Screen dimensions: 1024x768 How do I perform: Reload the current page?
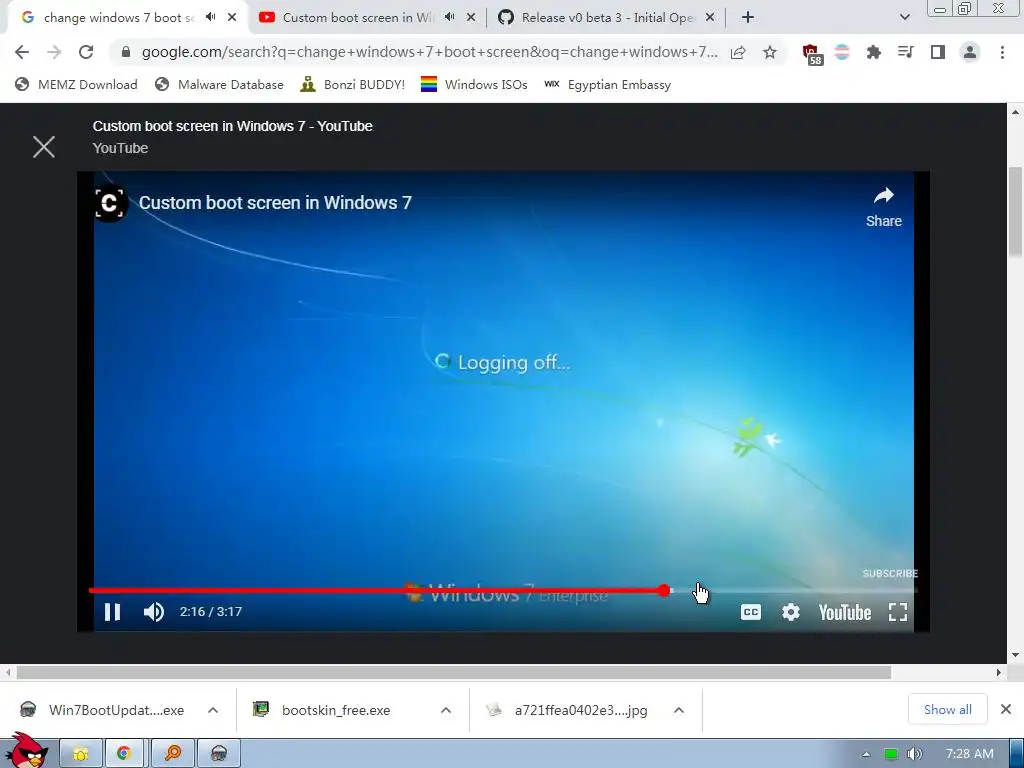[86, 52]
